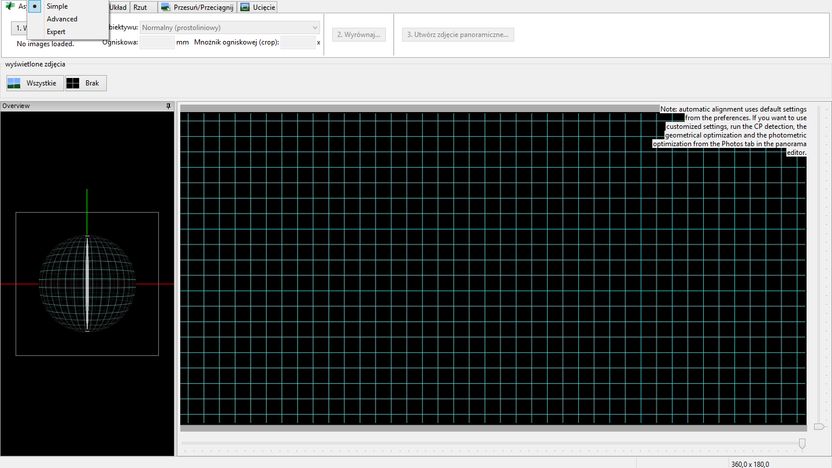Open the Rzut tab
832x468 pixels.
(141, 7)
